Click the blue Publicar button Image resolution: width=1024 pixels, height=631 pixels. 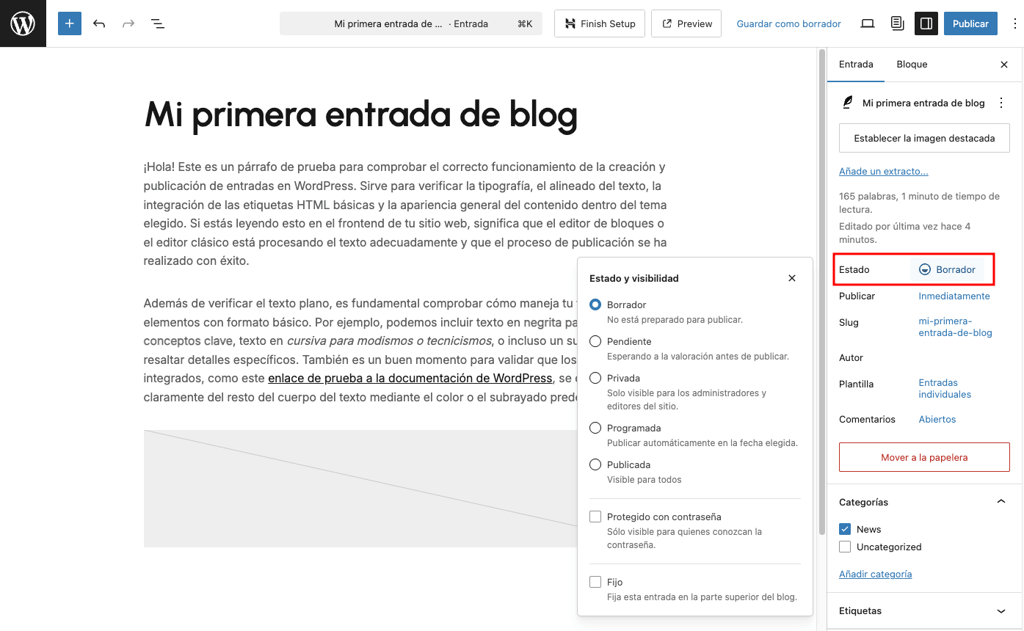pos(970,24)
